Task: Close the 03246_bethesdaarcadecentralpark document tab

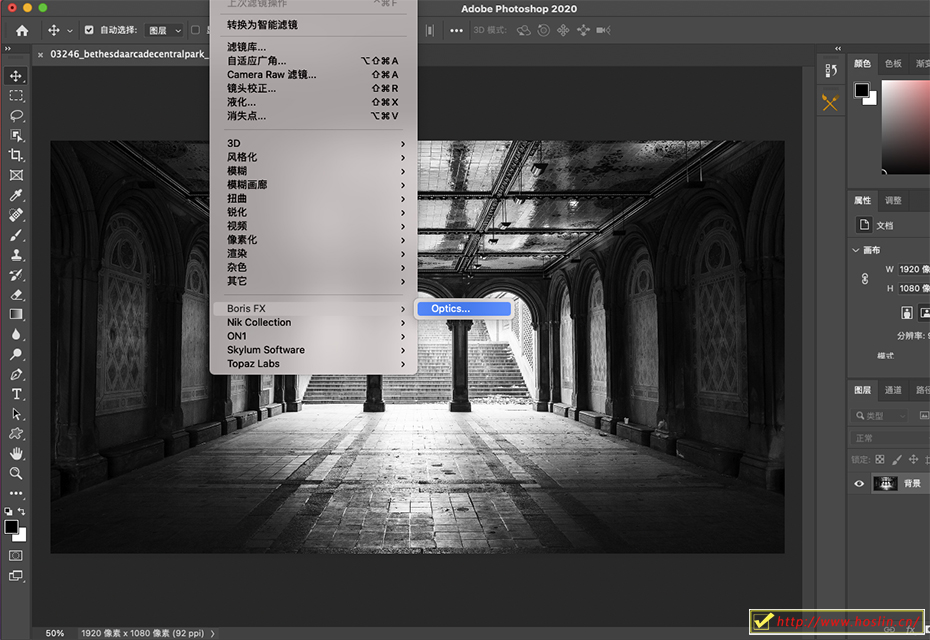Action: 40,55
